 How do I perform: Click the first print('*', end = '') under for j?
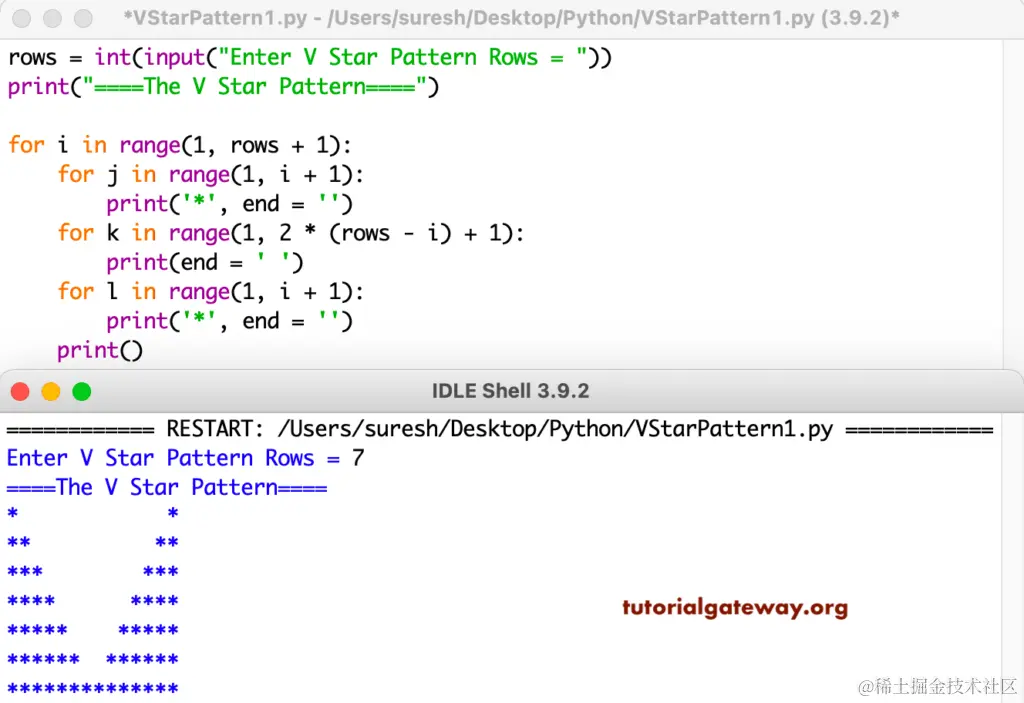click(229, 204)
